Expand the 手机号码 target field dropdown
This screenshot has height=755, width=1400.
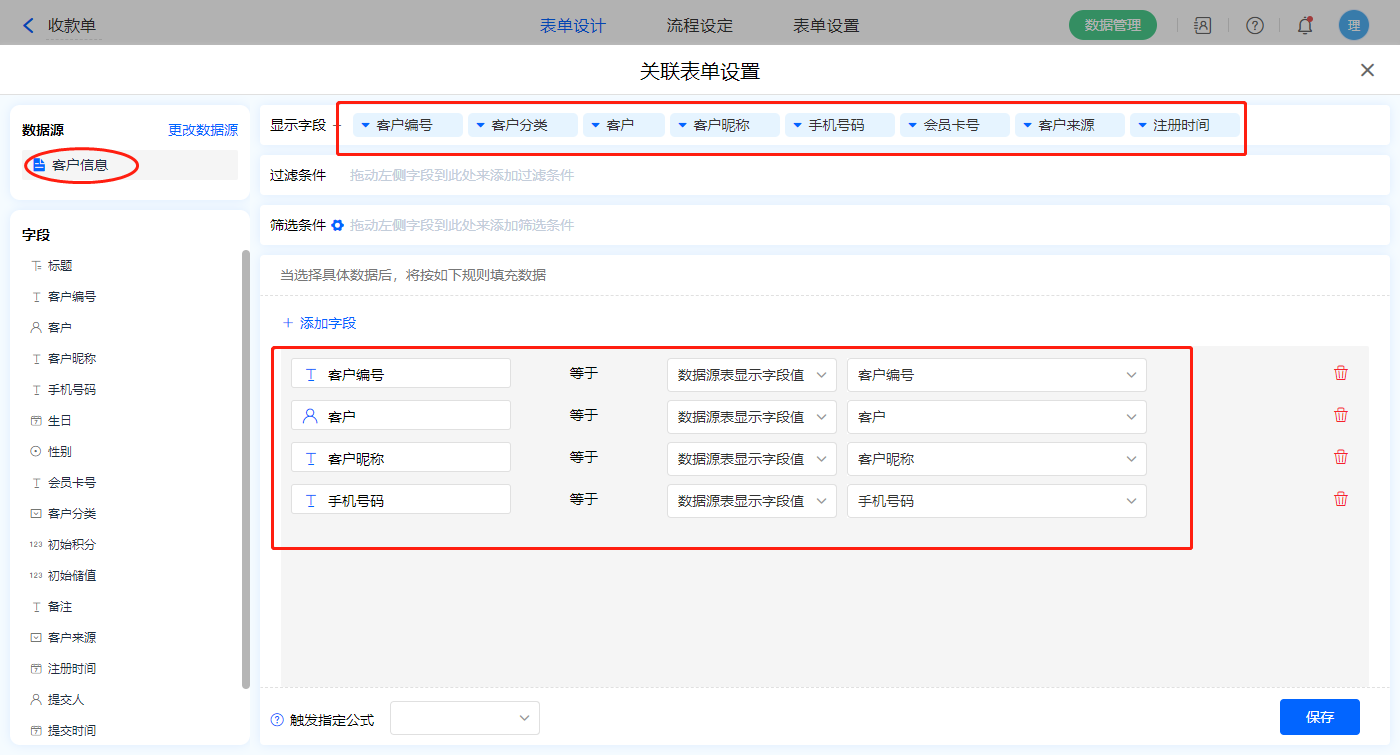tap(996, 501)
